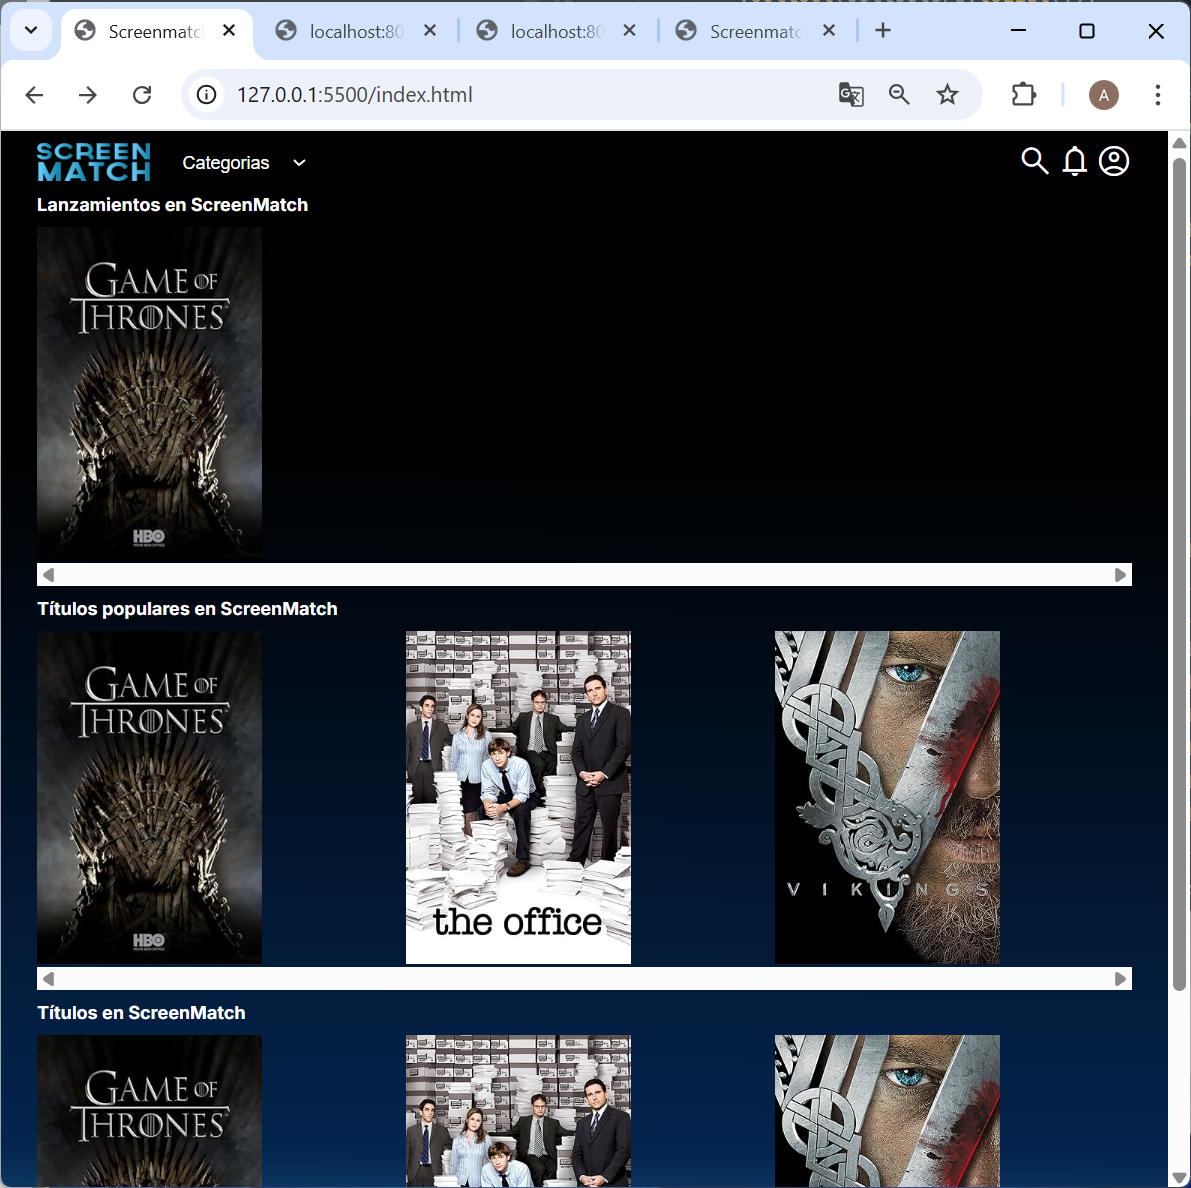Close the second localhost tab
The height and width of the screenshot is (1188, 1191).
click(x=630, y=30)
